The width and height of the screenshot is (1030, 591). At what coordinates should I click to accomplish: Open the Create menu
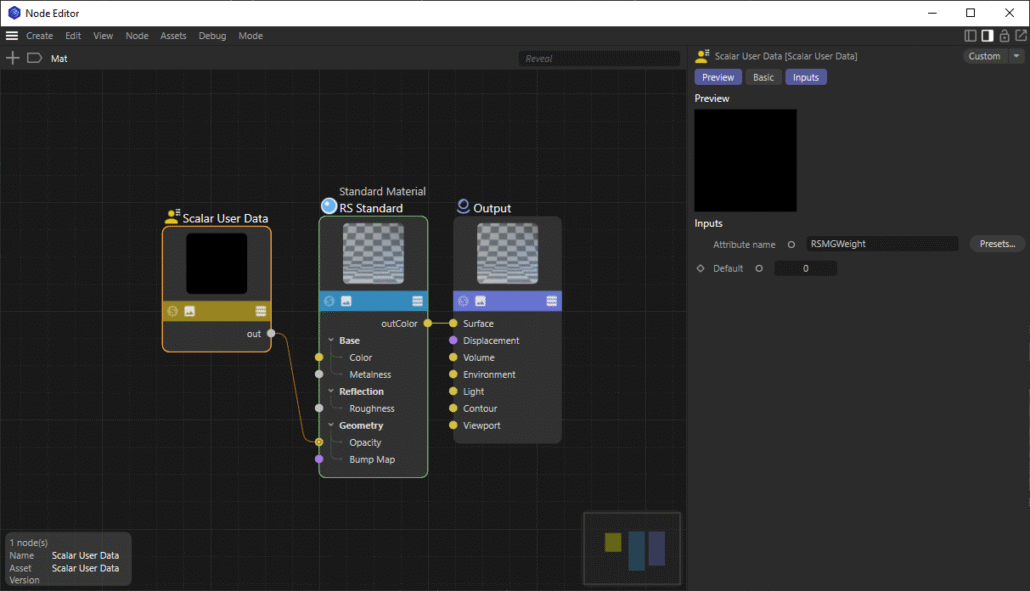tap(40, 35)
